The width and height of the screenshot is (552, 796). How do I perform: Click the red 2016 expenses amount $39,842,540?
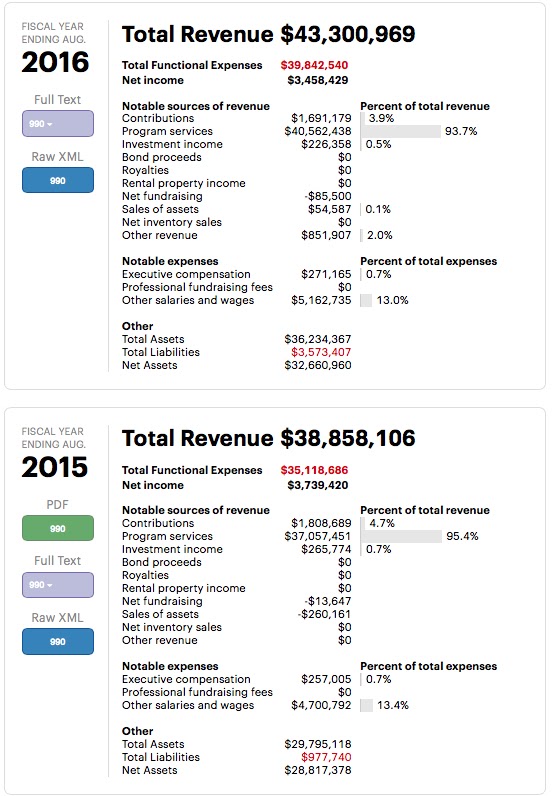[314, 65]
